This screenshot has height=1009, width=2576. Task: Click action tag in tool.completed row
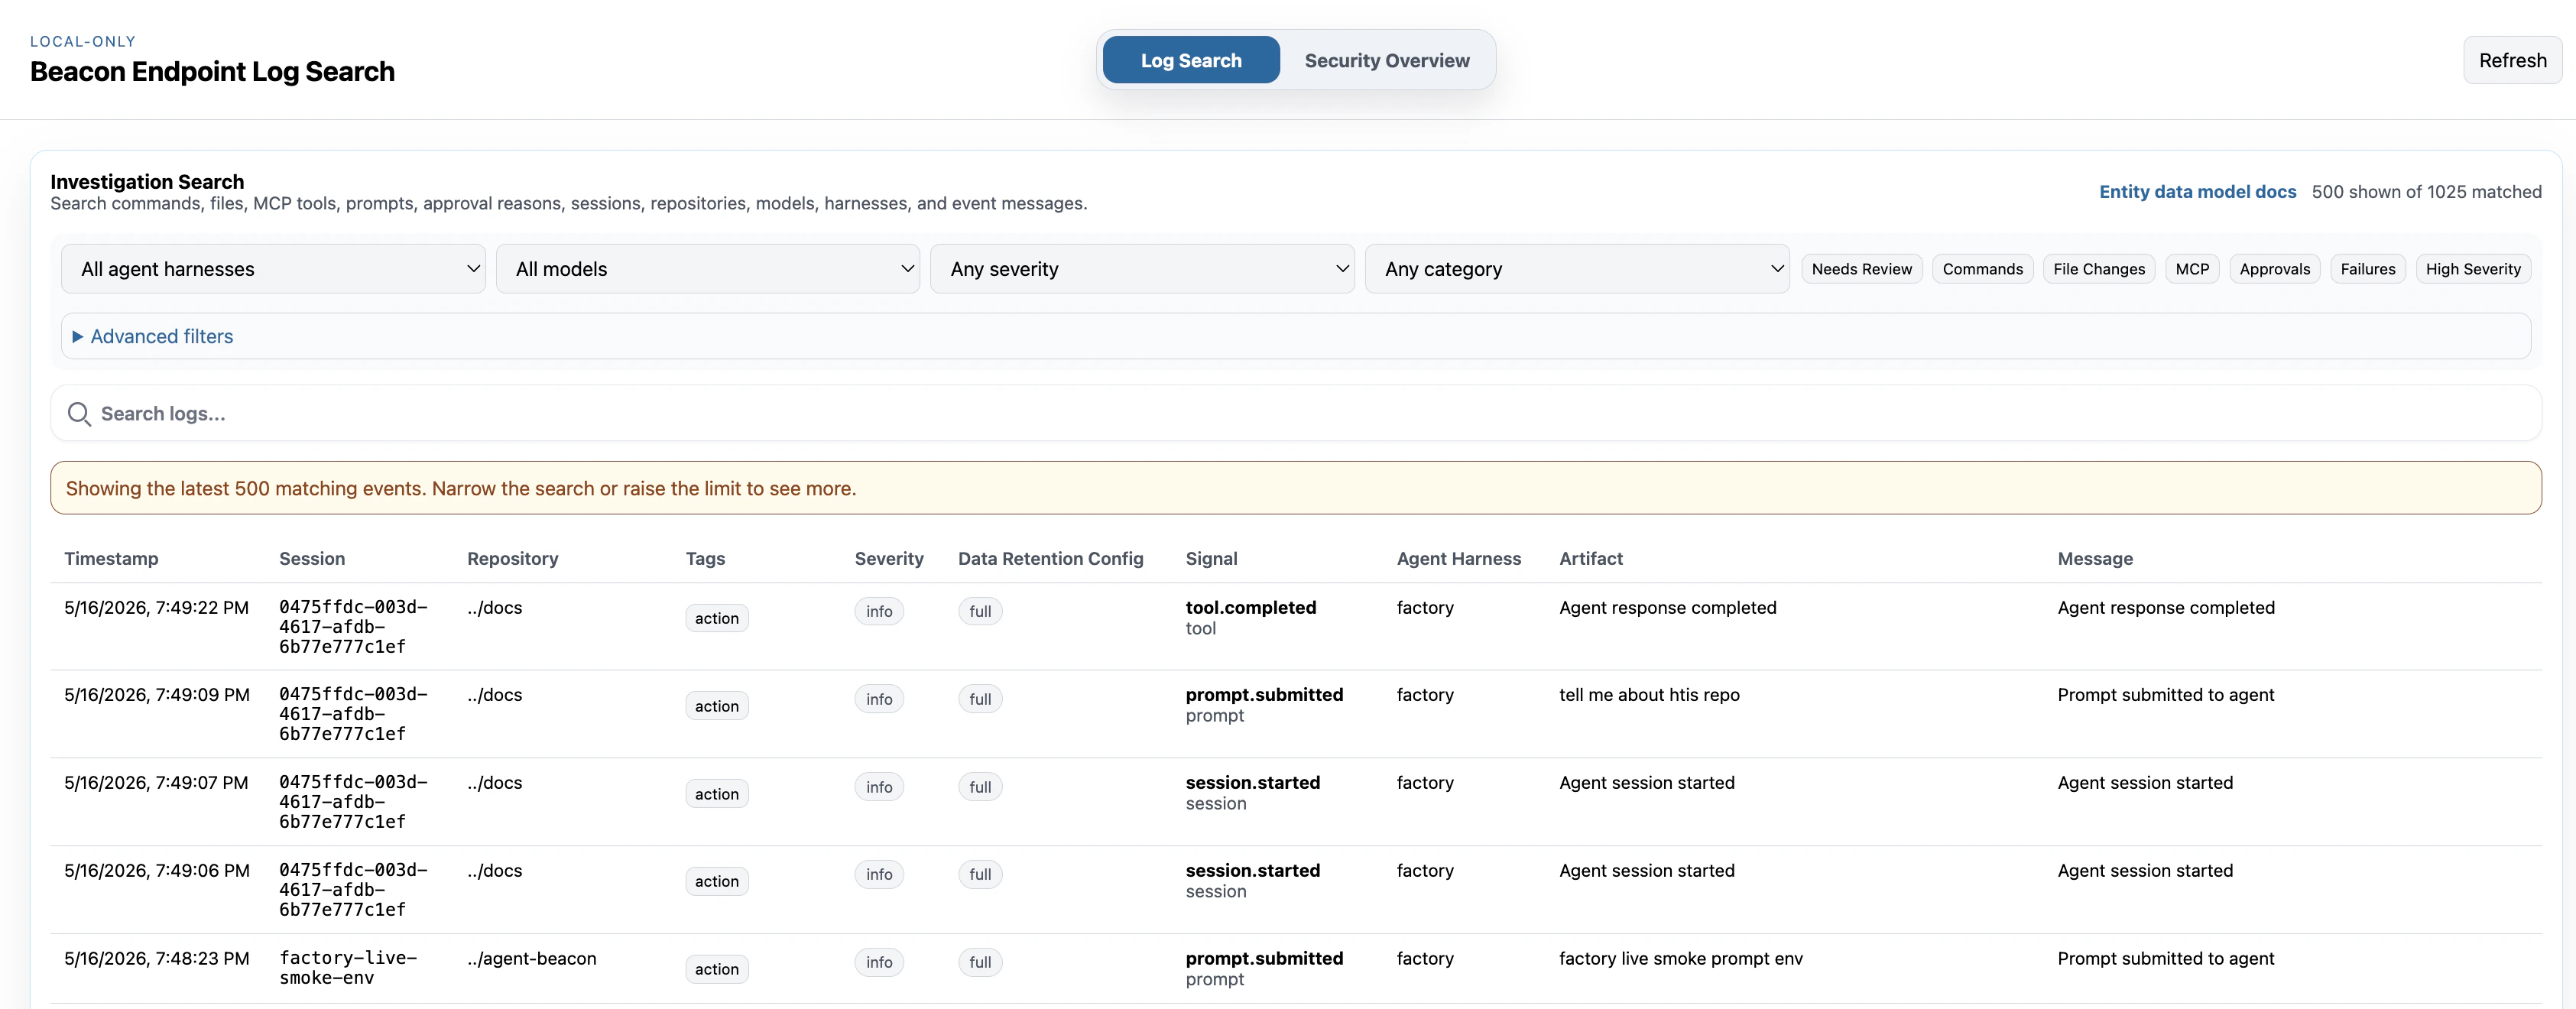tap(716, 618)
